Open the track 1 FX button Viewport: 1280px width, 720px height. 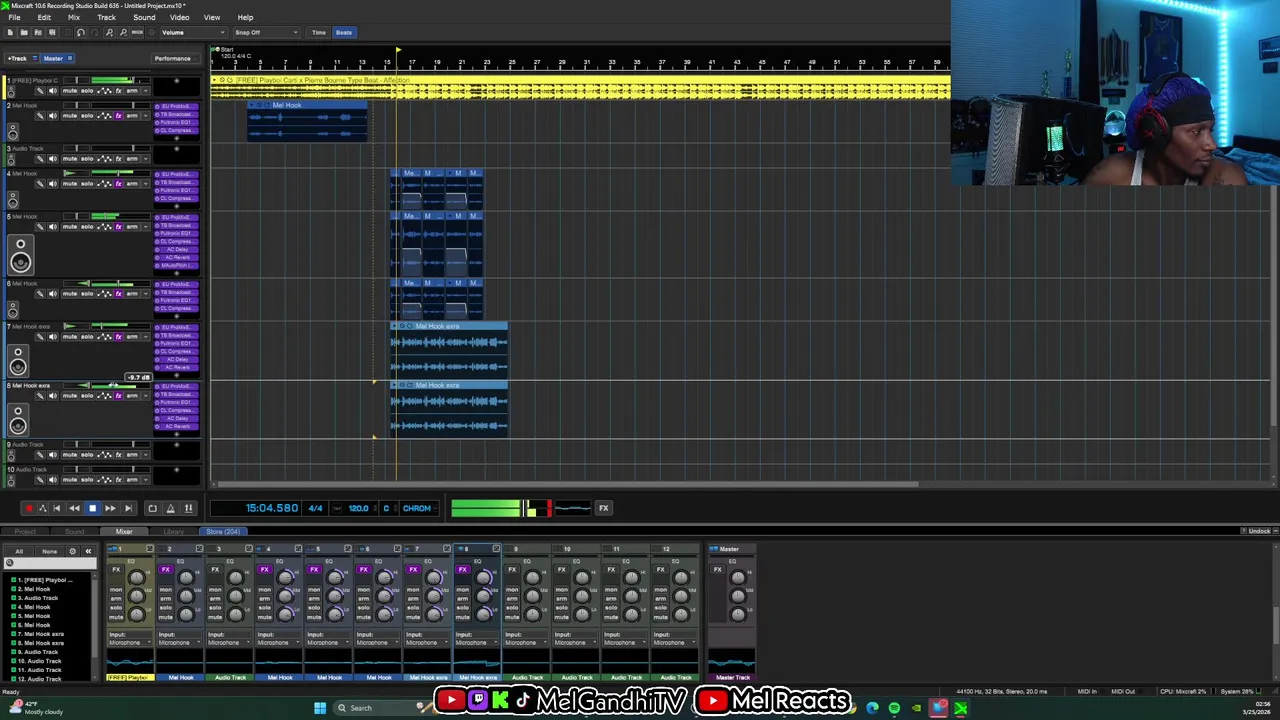(x=118, y=91)
